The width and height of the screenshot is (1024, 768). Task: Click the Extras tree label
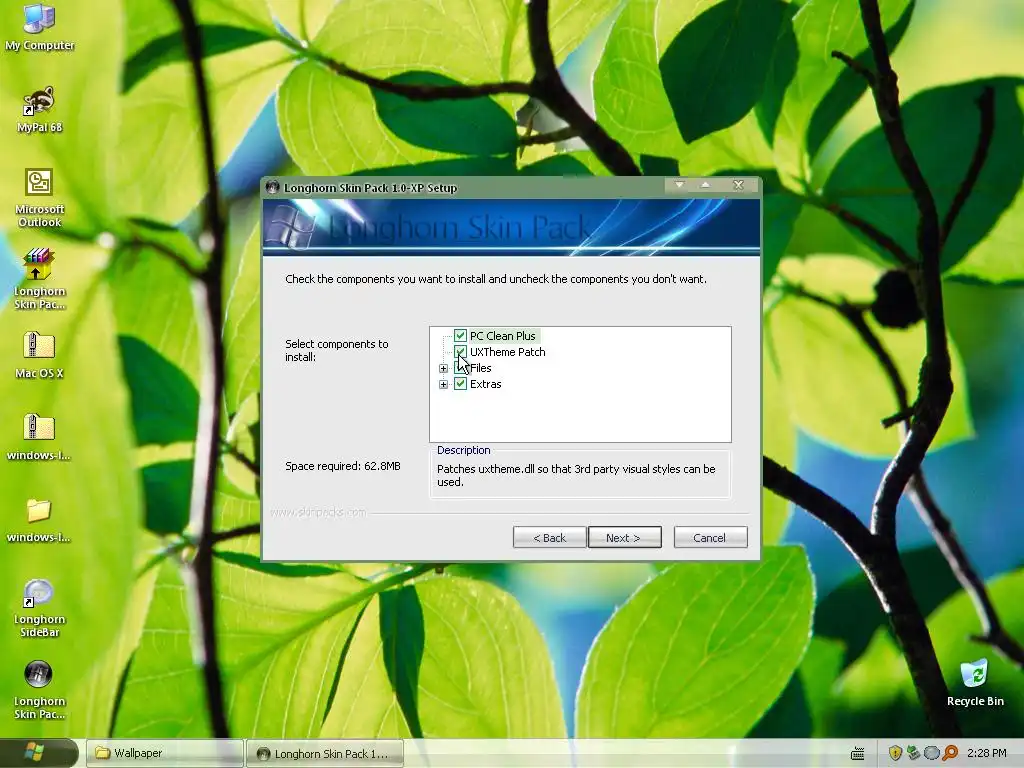click(486, 384)
